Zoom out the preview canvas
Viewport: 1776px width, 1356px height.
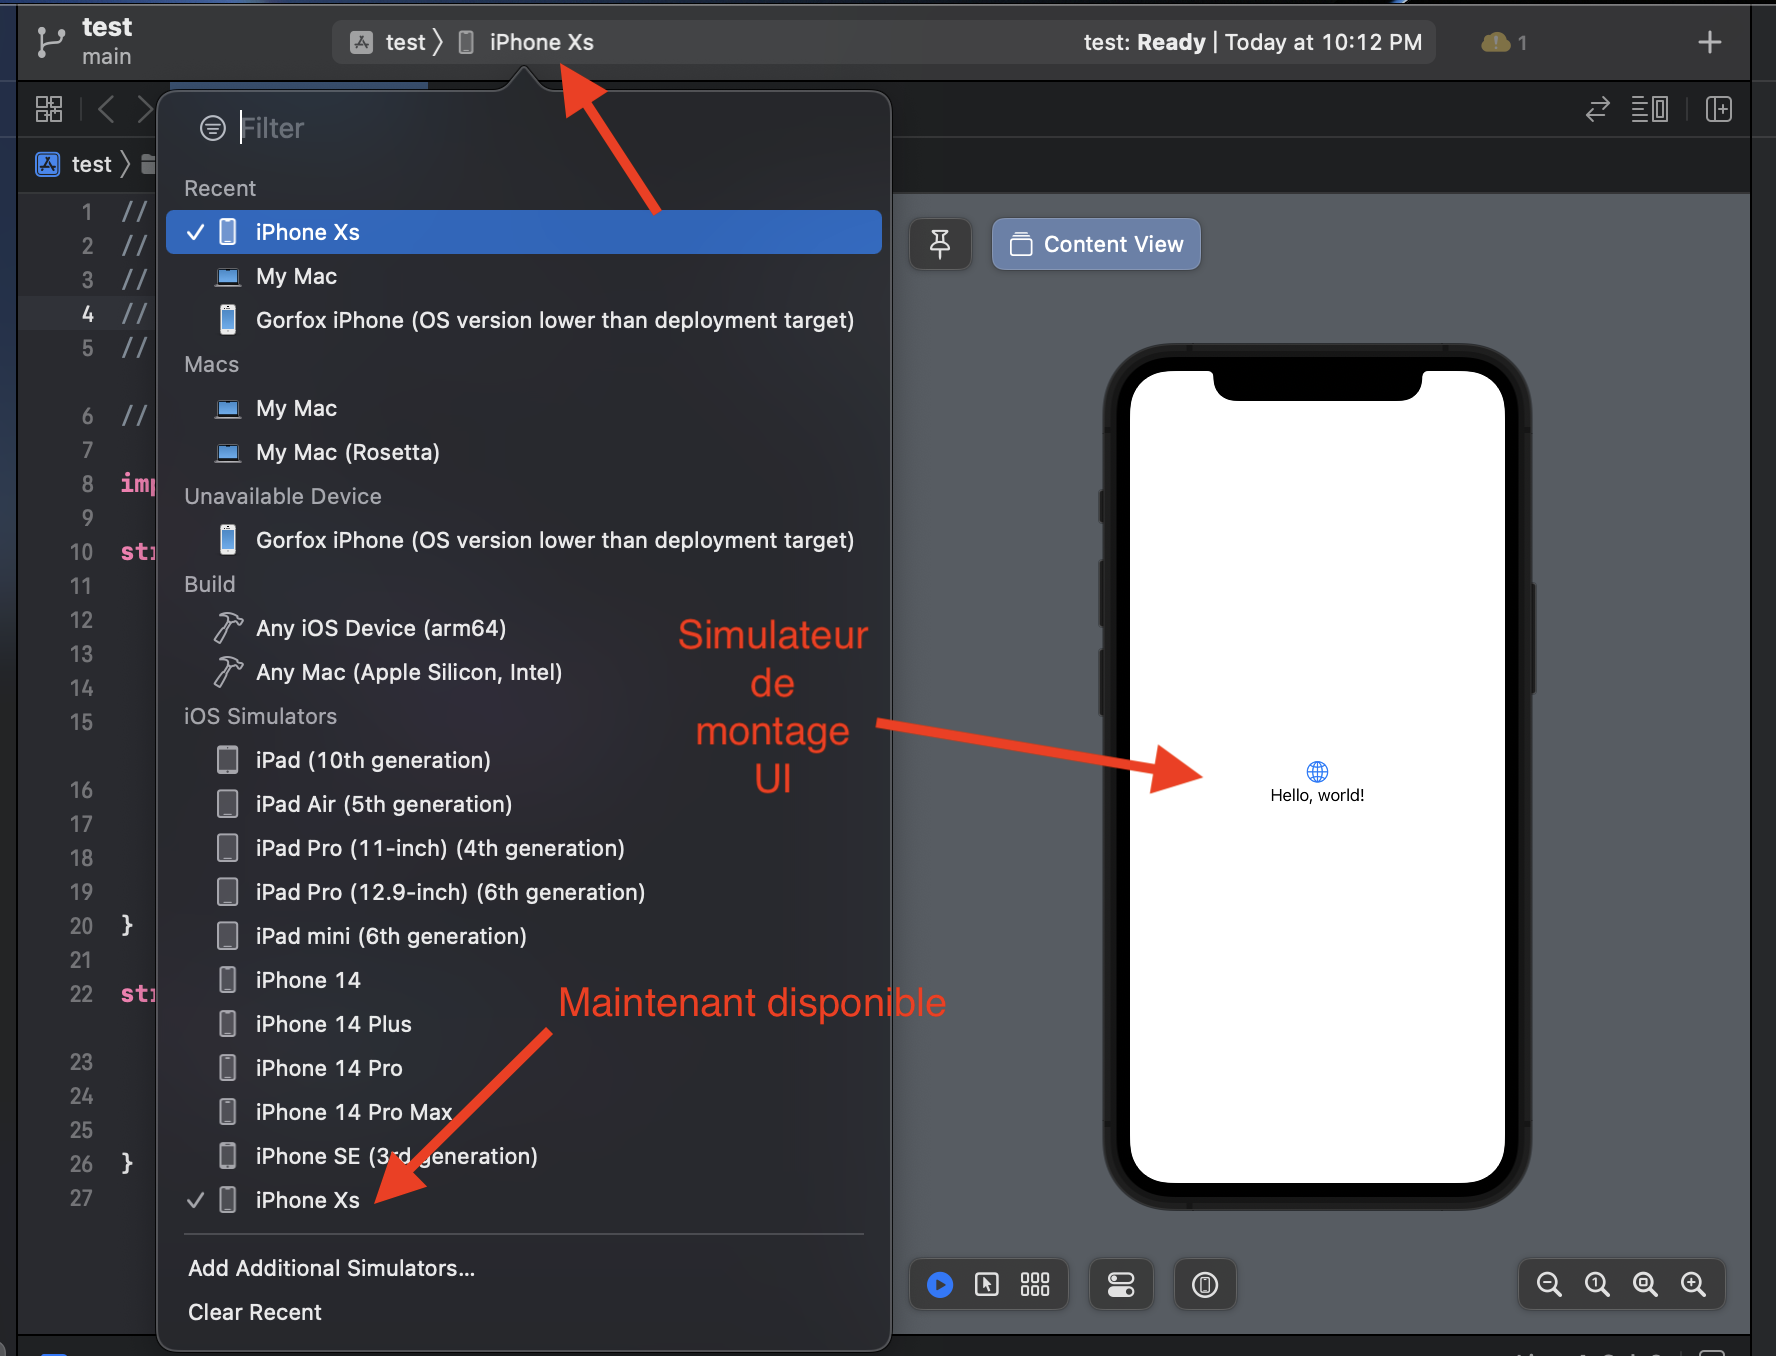point(1549,1284)
